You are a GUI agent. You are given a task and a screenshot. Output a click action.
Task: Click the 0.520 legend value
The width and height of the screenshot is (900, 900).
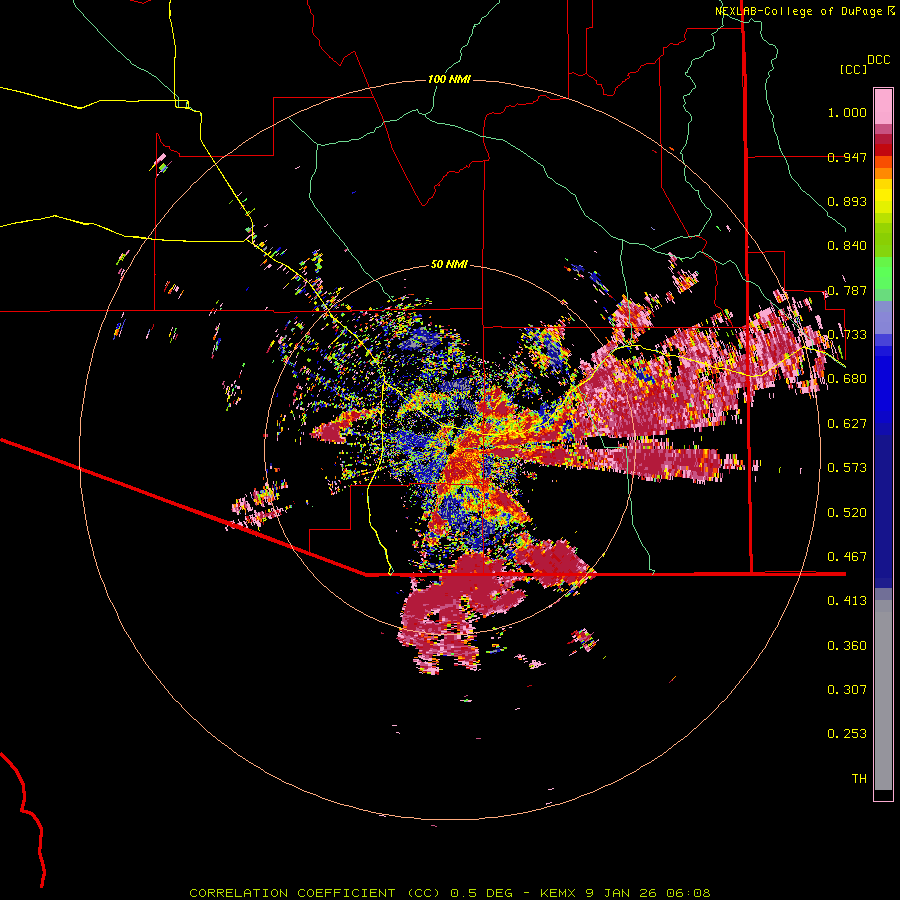pos(847,513)
